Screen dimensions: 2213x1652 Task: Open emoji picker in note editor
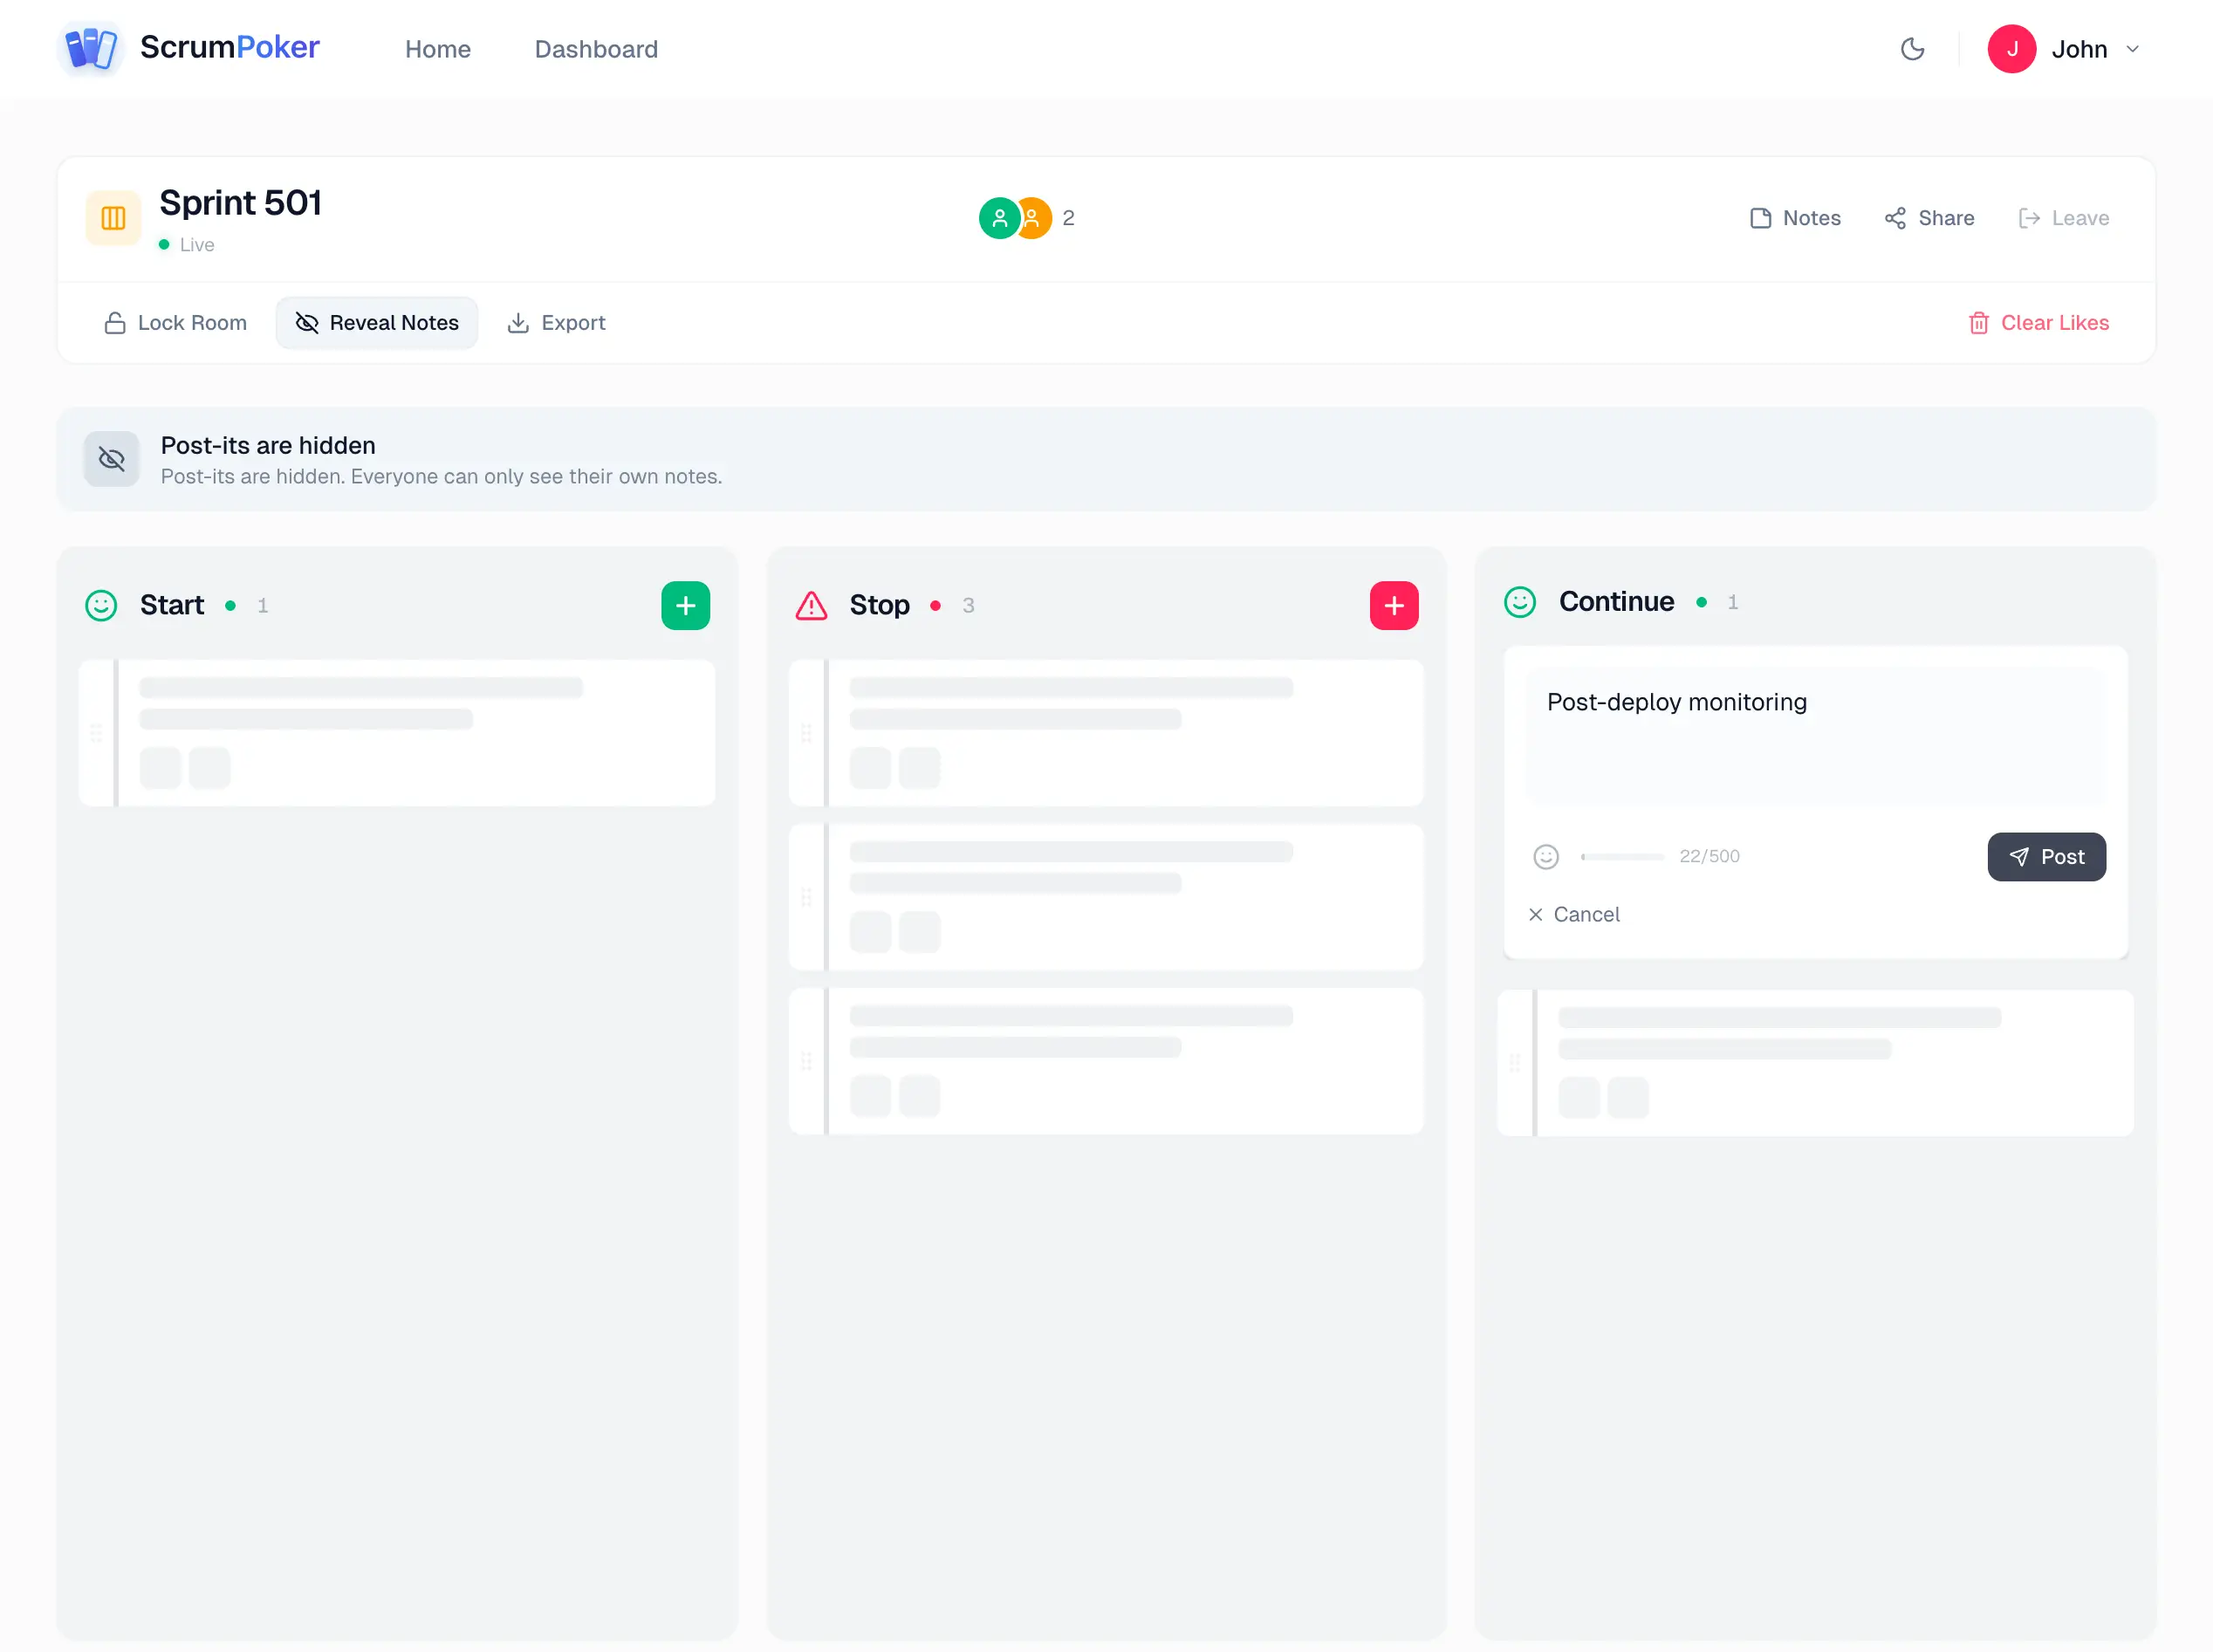click(x=1545, y=856)
